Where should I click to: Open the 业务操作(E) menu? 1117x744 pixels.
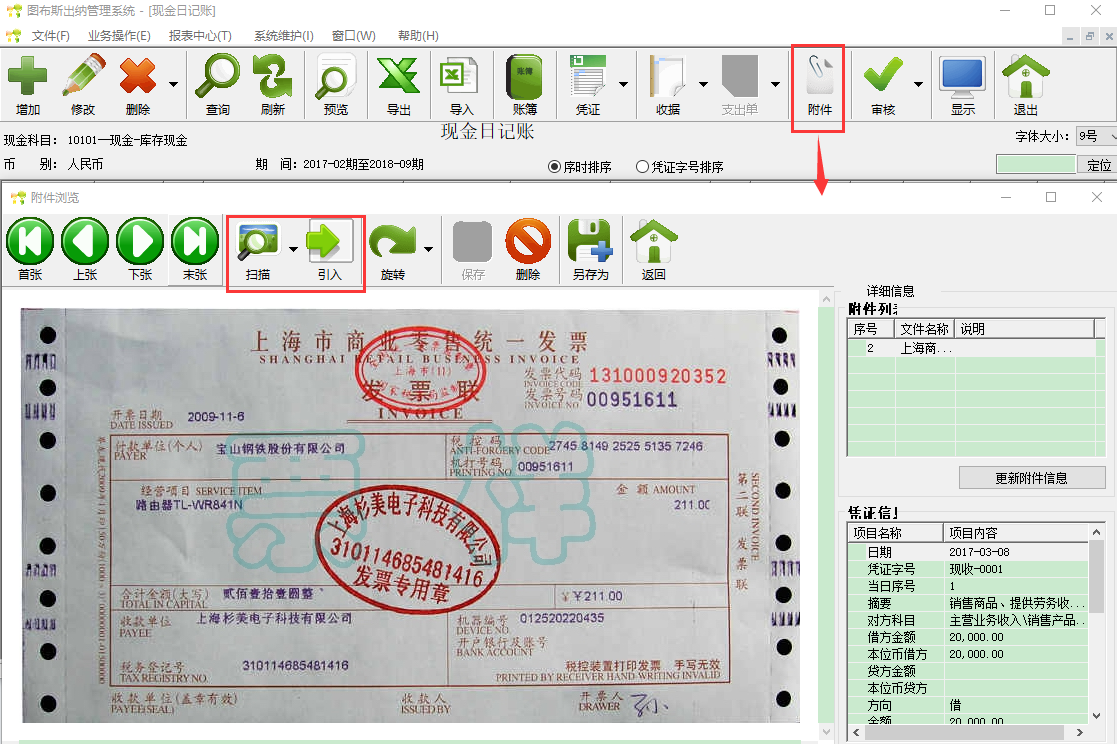[x=119, y=36]
